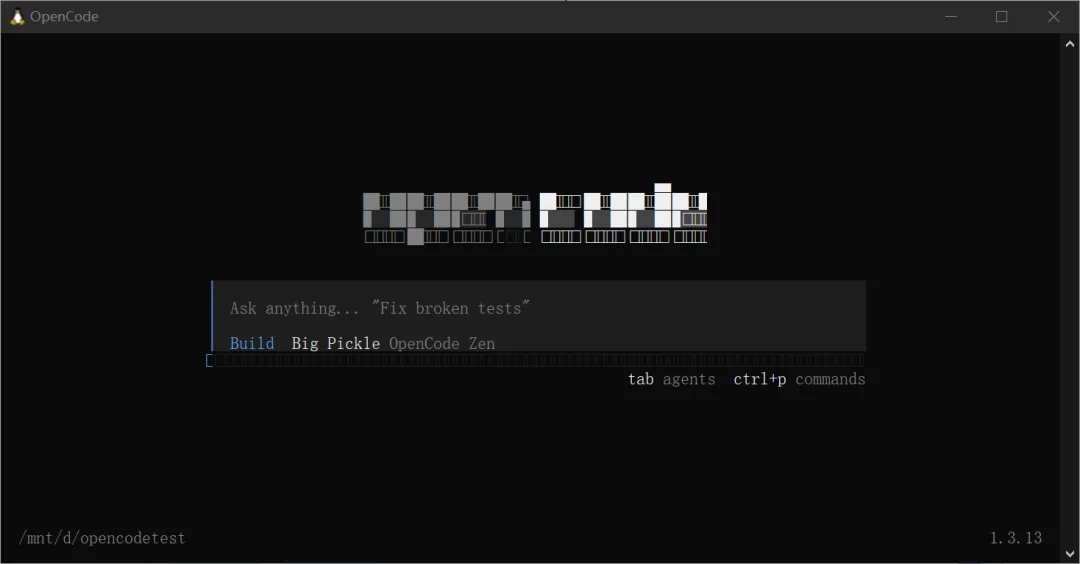Screen dimensions: 1080x564
Task: Click the gray 'open' logo block
Action: click(x=447, y=218)
